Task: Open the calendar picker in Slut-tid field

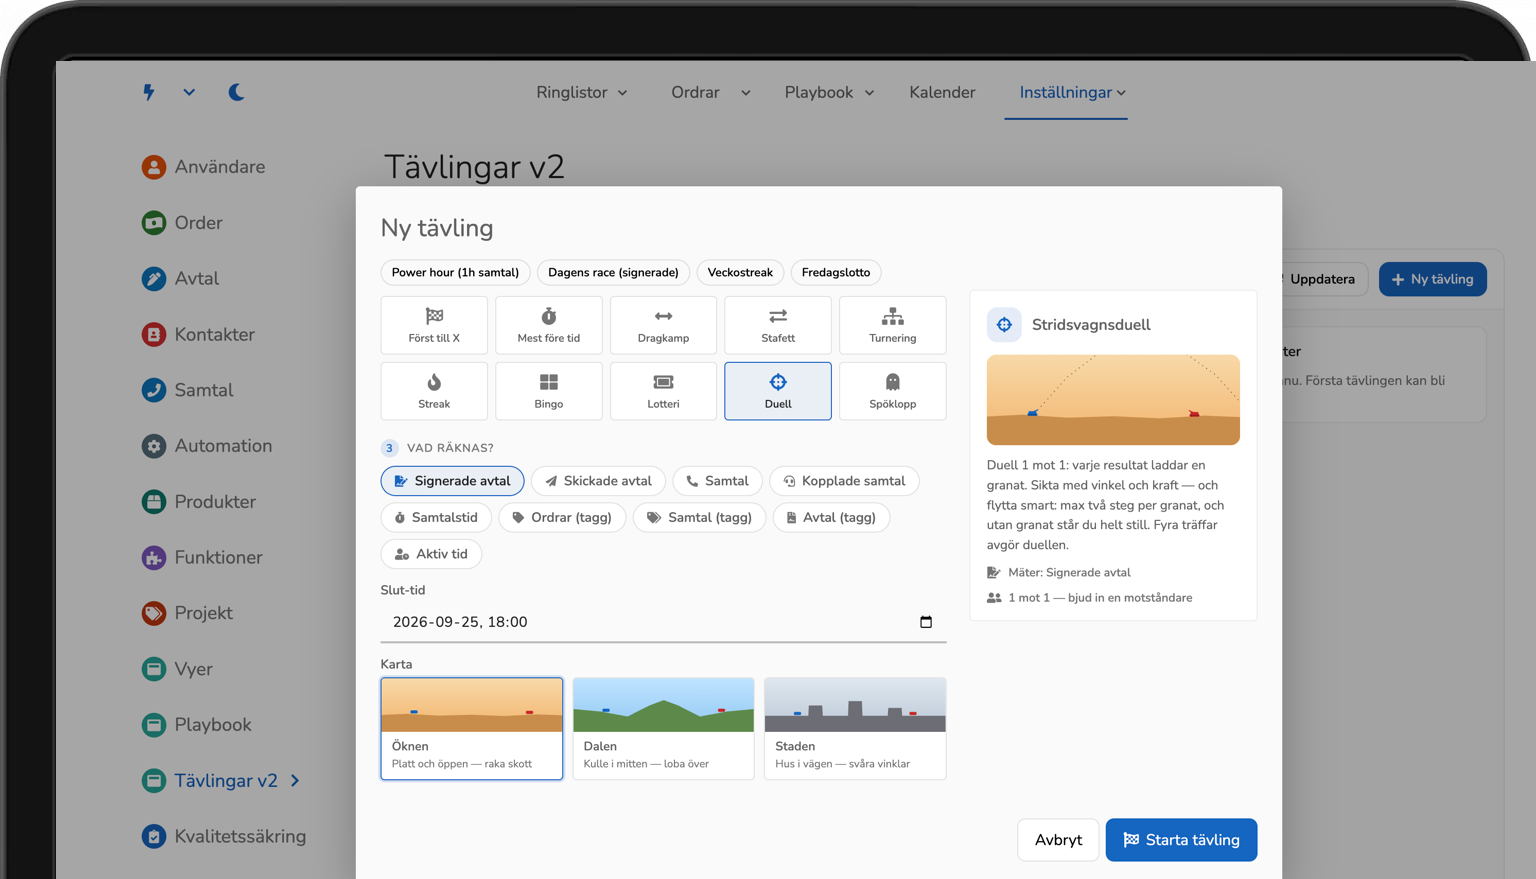Action: [x=926, y=622]
